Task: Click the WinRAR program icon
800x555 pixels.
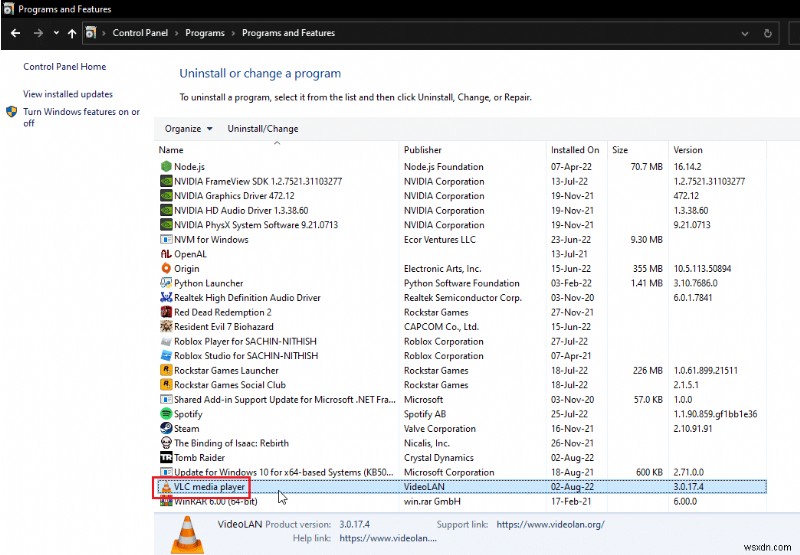Action: (x=166, y=501)
